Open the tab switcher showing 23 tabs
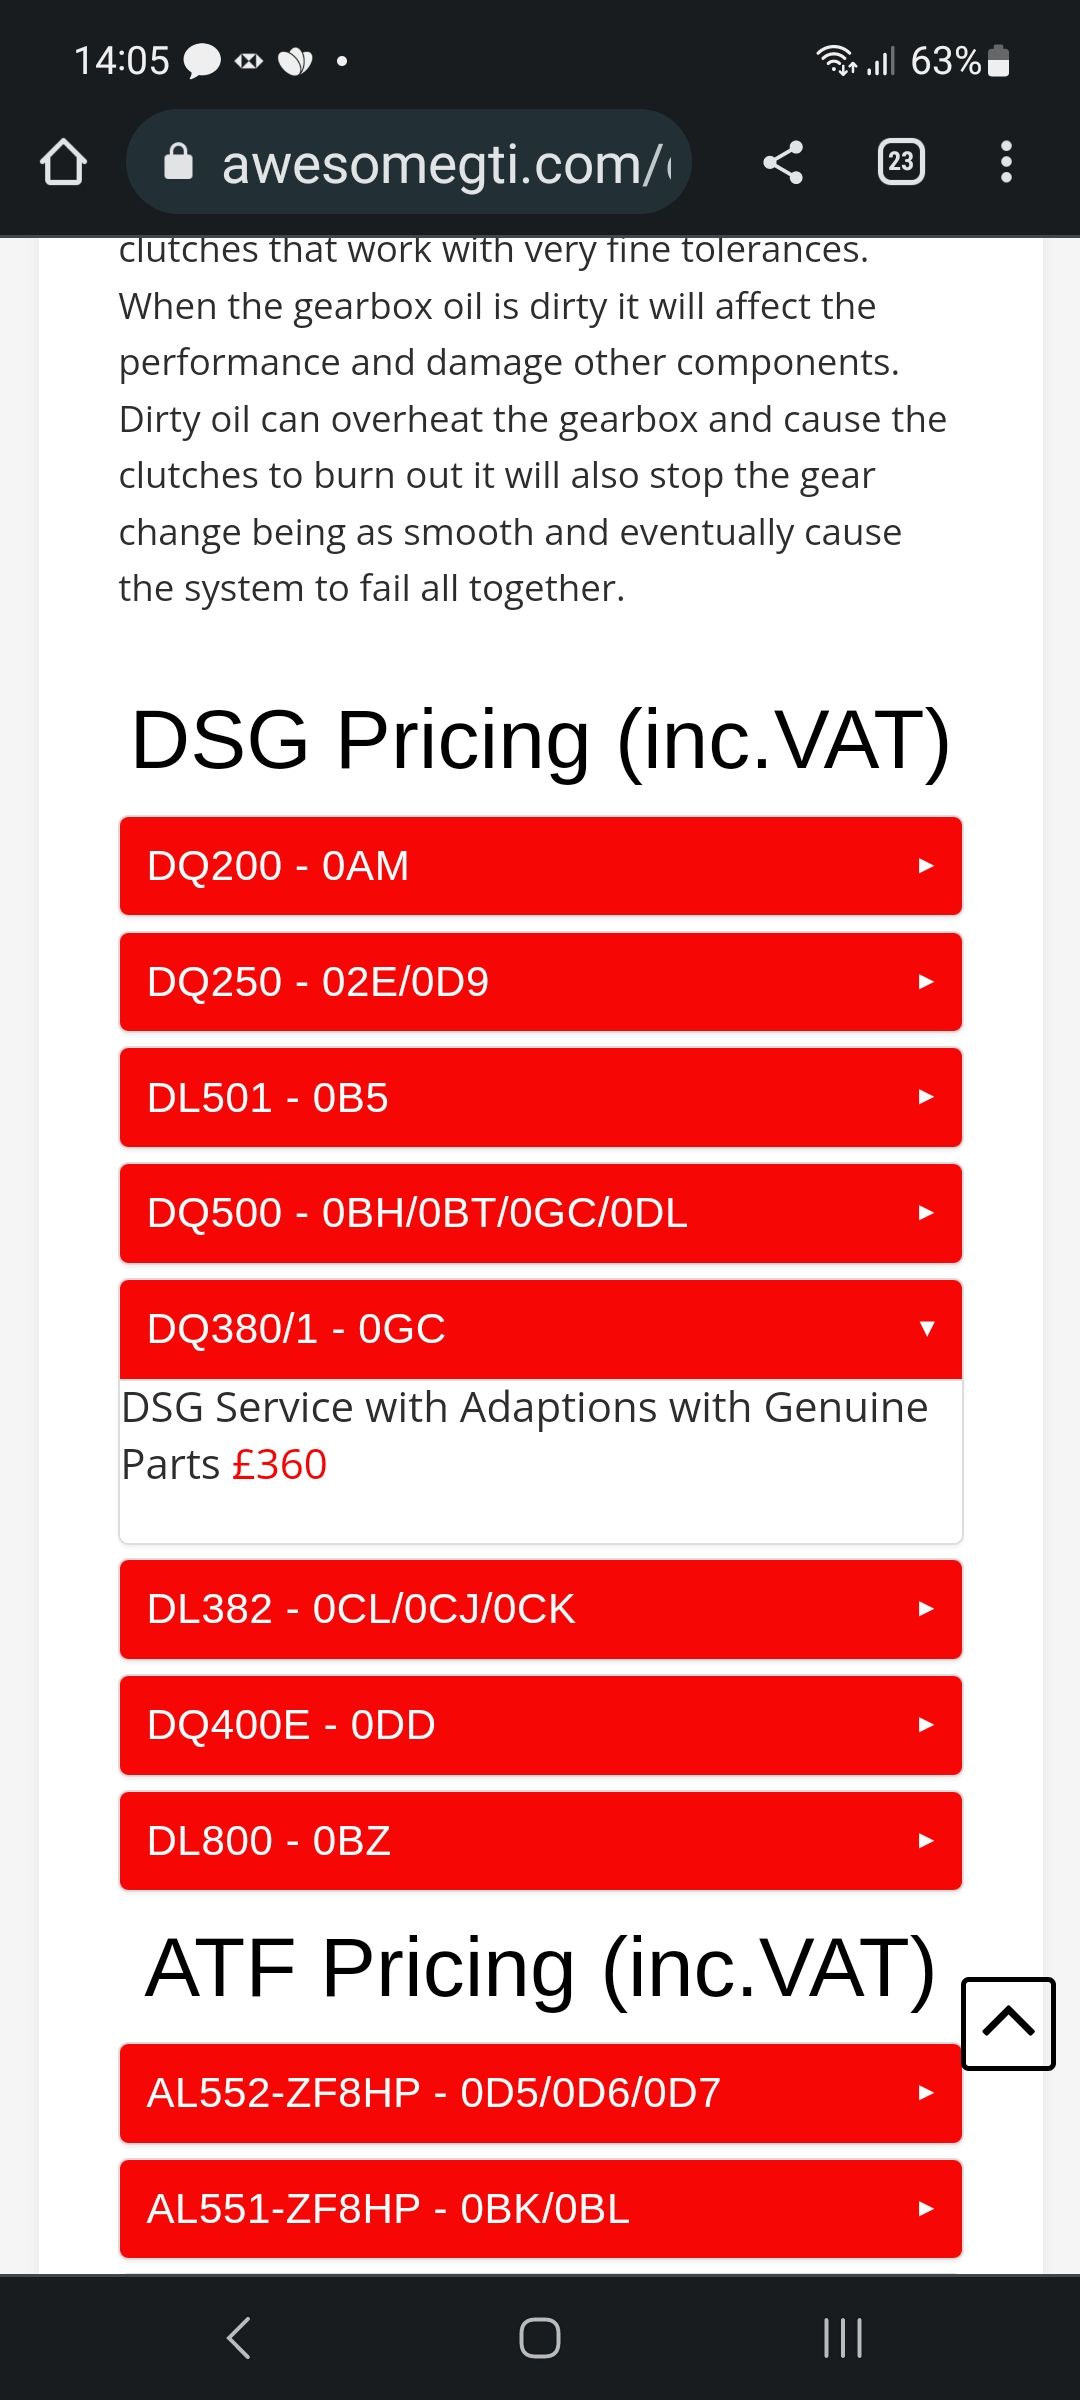 [x=900, y=162]
